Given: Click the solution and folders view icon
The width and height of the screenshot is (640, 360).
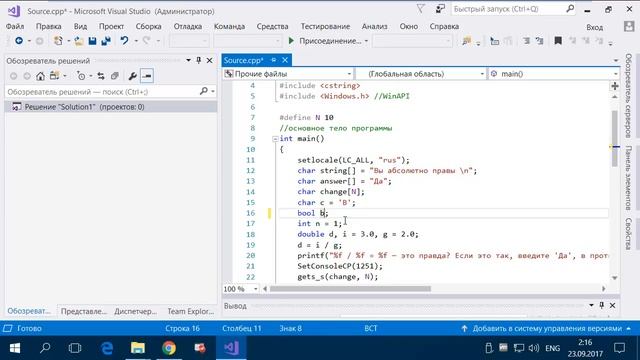Looking at the screenshot, I should click(x=54, y=76).
